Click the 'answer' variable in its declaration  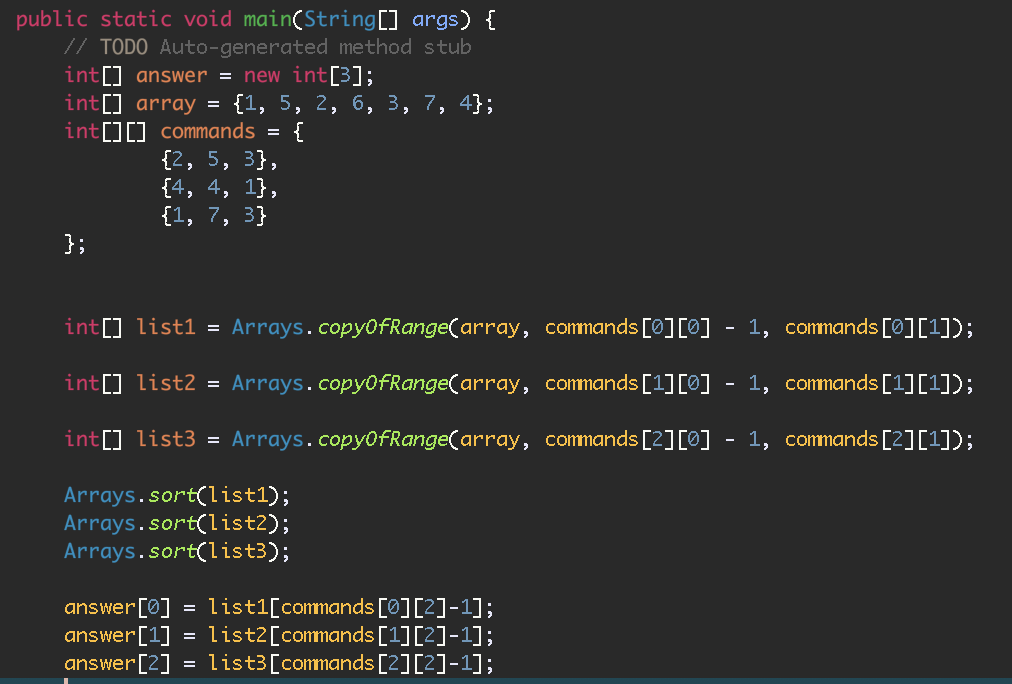172,75
